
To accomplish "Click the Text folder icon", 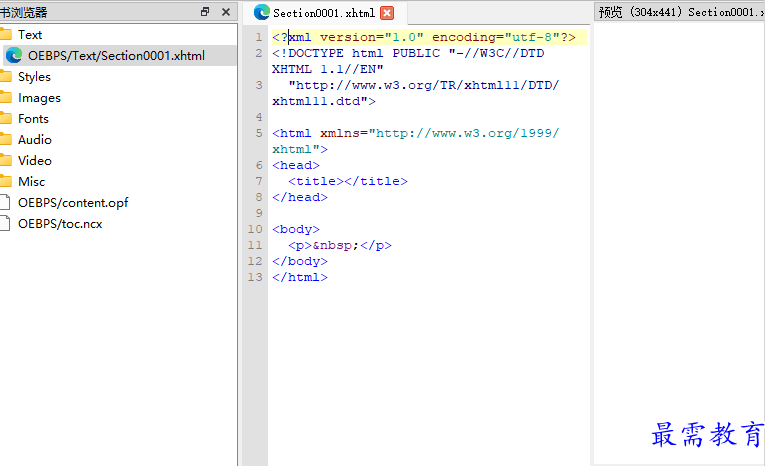I will pyautogui.click(x=5, y=34).
